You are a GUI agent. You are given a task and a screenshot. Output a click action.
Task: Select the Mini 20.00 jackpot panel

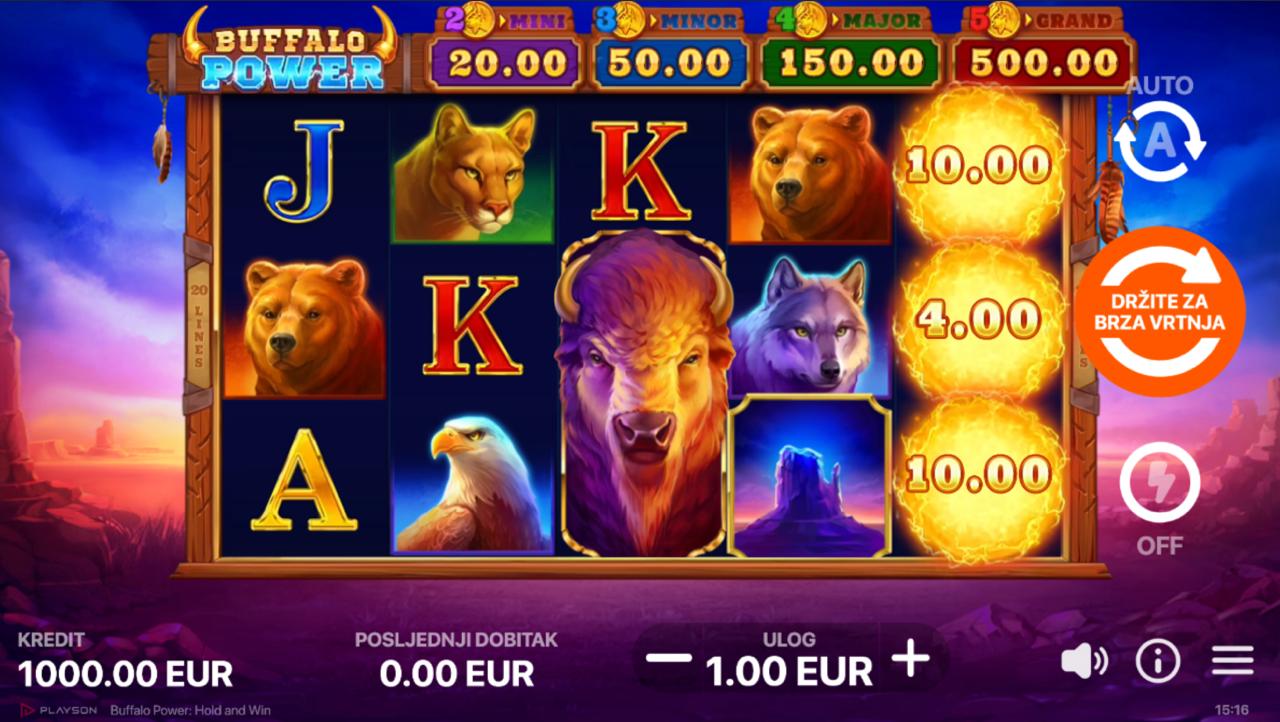tap(505, 49)
